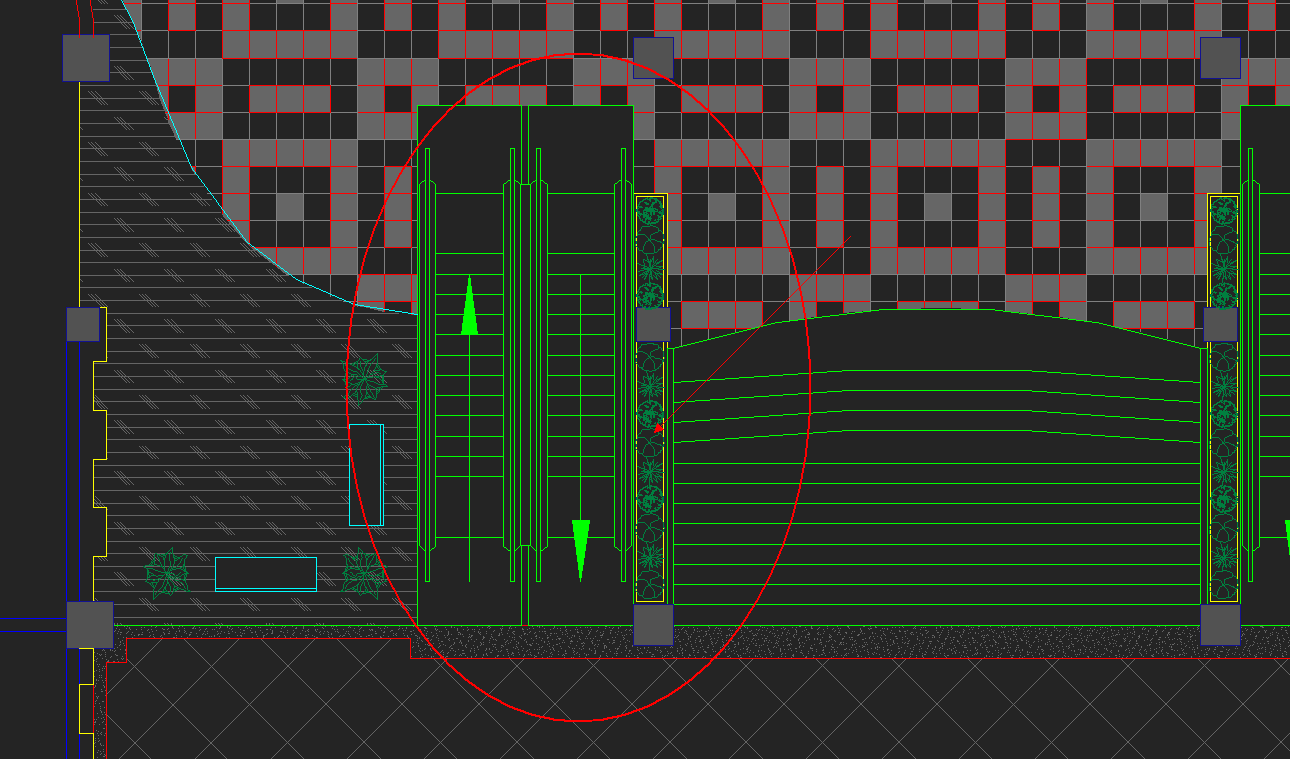The image size is (1290, 759).
Task: Select the fully visible green downward escalator arrow
Action: (581, 550)
